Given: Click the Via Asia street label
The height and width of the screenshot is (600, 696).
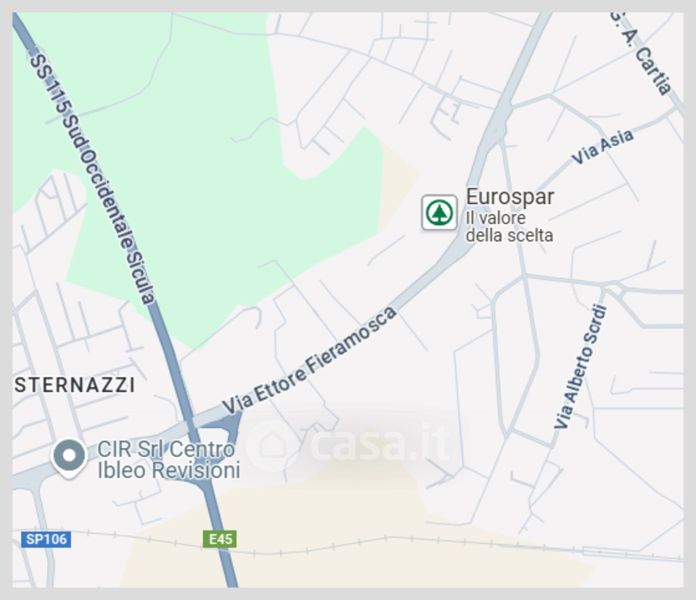Looking at the screenshot, I should pos(602,147).
